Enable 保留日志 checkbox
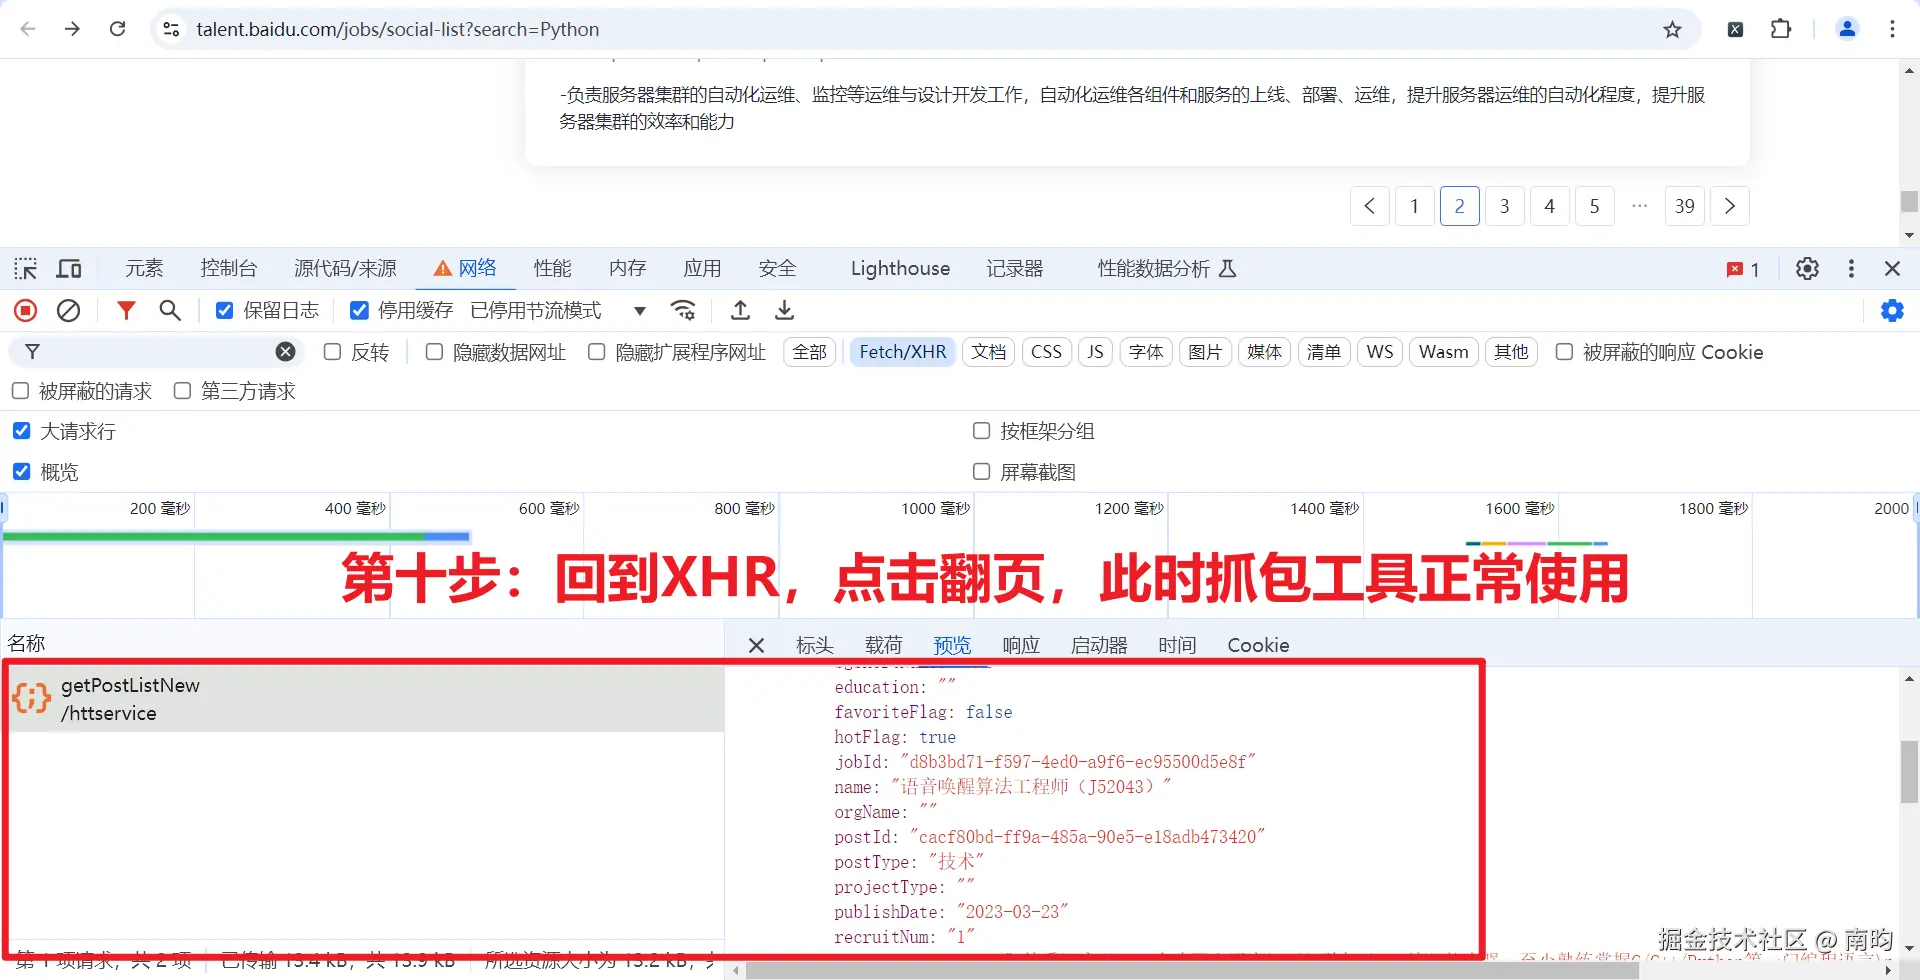Image resolution: width=1920 pixels, height=980 pixels. [224, 310]
